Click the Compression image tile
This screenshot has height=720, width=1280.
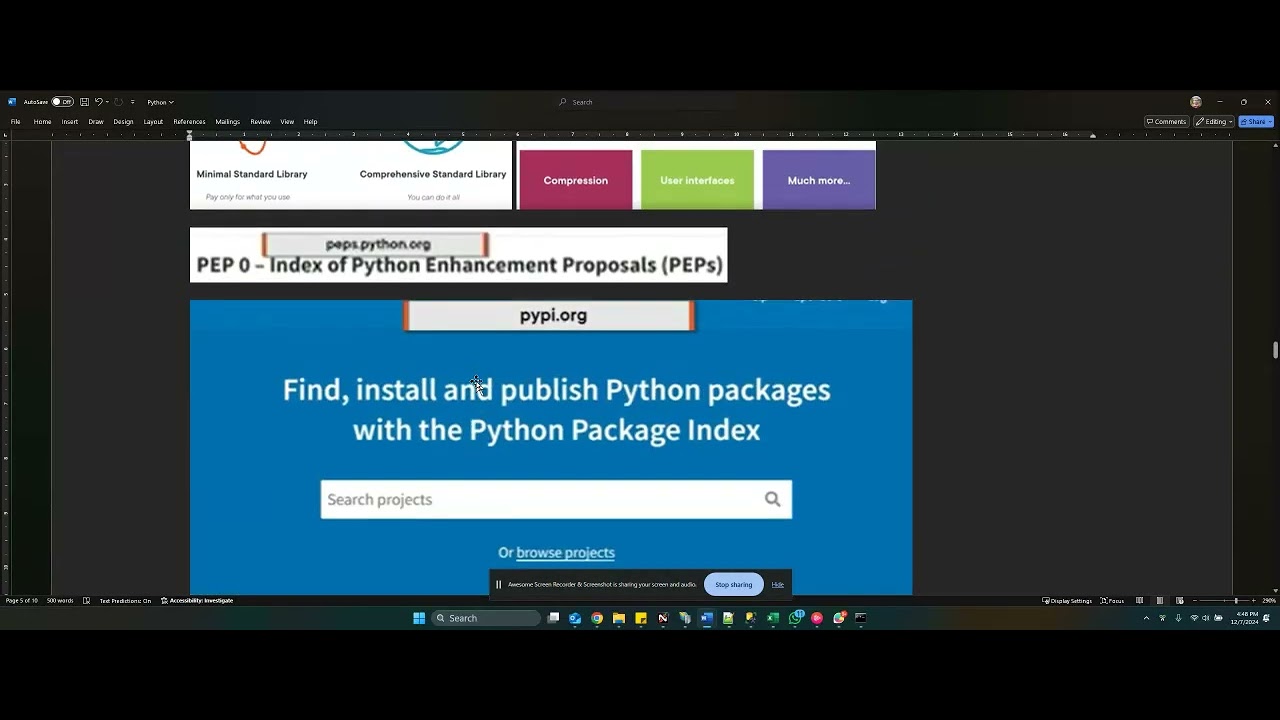pyautogui.click(x=575, y=180)
